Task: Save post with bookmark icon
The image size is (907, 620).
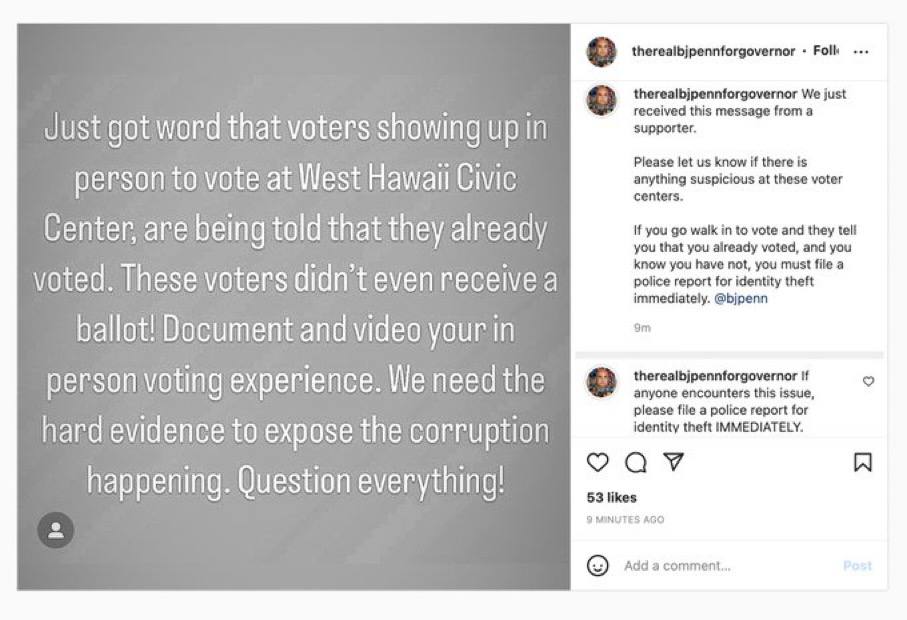Action: tap(862, 462)
